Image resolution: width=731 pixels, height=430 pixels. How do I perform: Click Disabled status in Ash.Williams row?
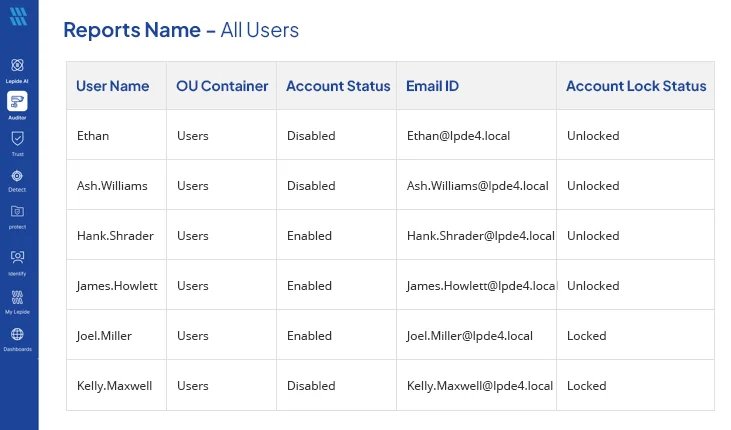[311, 186]
